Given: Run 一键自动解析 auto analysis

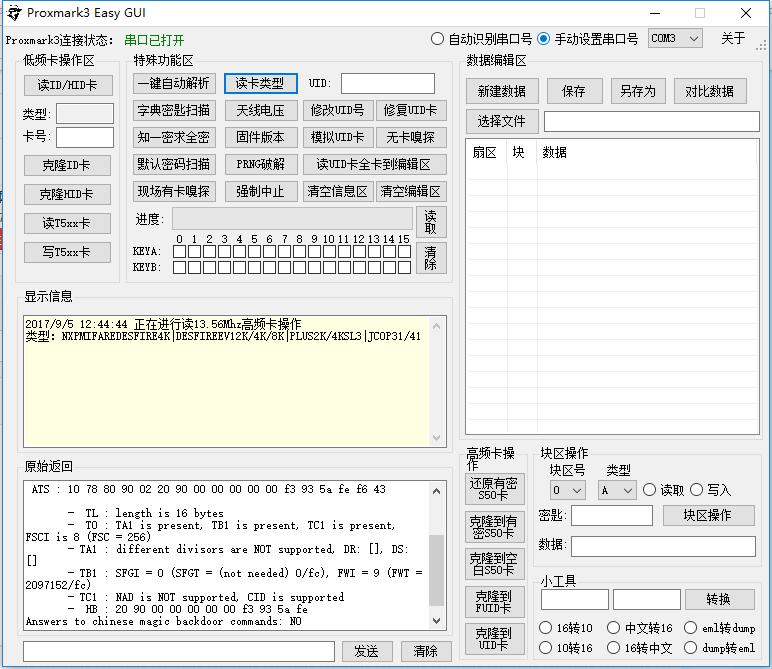Looking at the screenshot, I should (x=174, y=83).
